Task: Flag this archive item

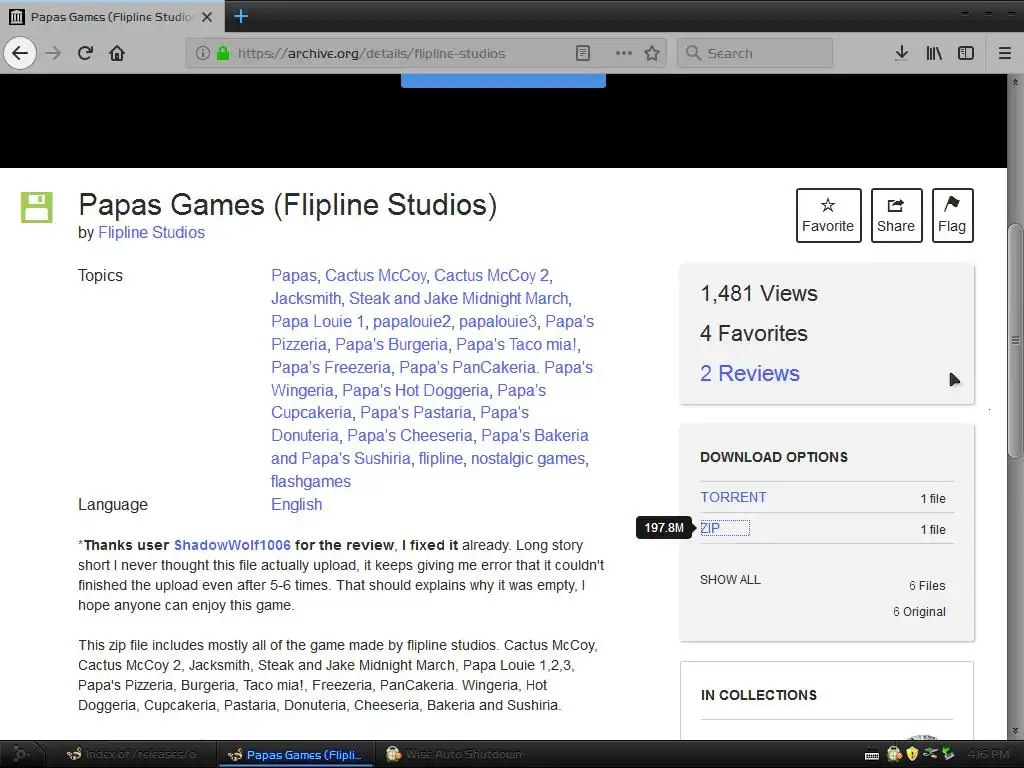Action: pyautogui.click(x=952, y=216)
